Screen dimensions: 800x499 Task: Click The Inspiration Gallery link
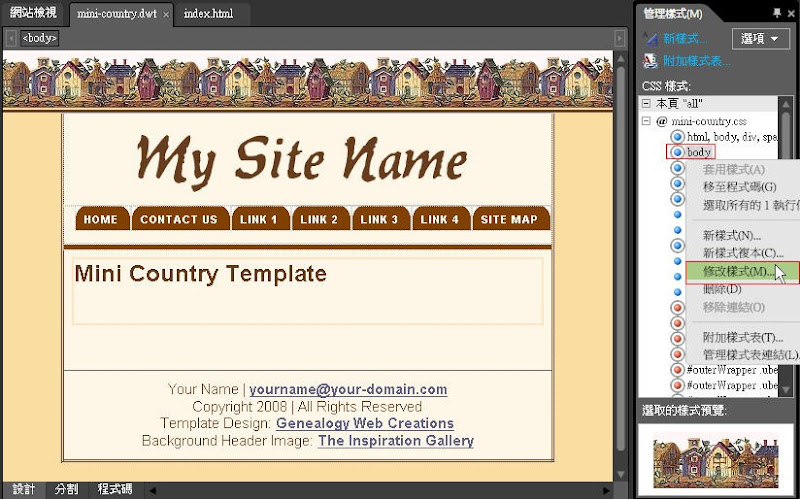pyautogui.click(x=396, y=441)
